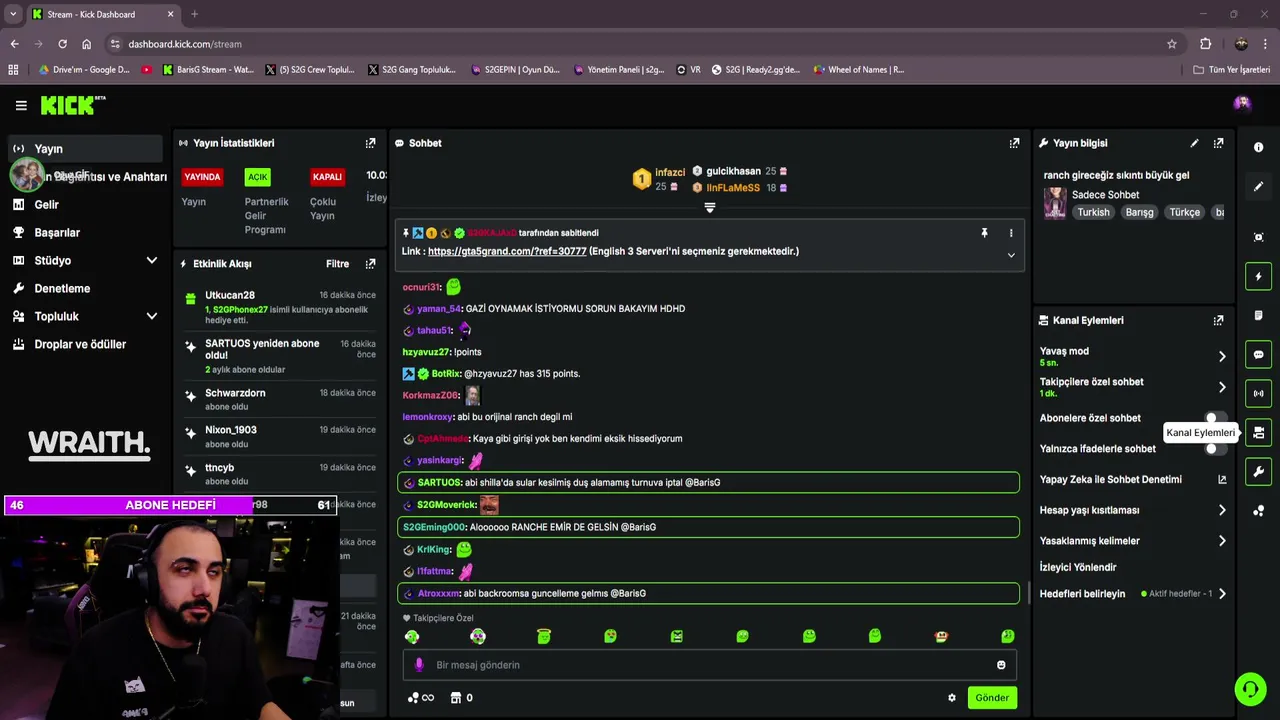1280x720 pixels.
Task: Reload the page in the browser
Action: 62,44
